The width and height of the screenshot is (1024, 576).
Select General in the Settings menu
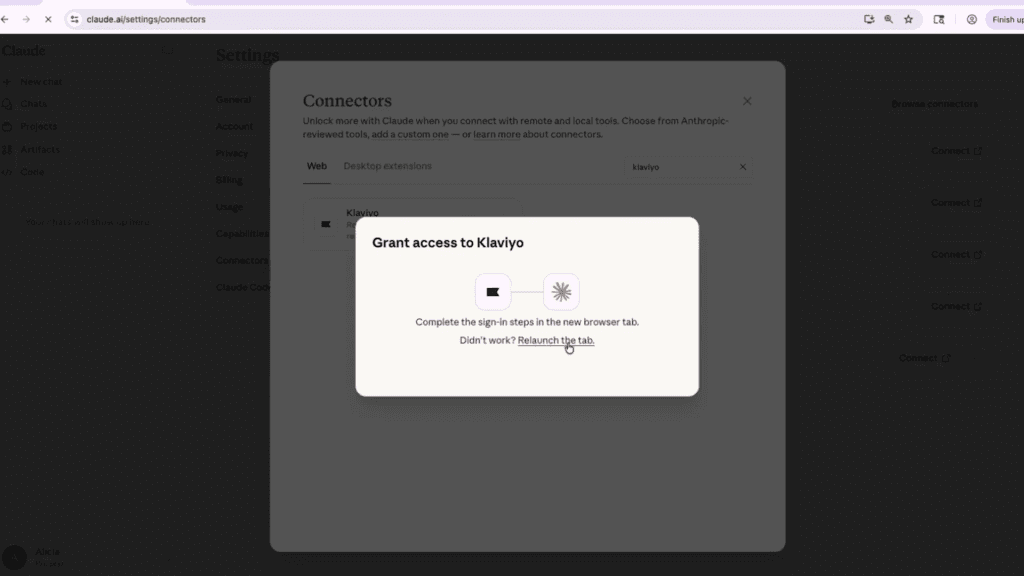pos(234,100)
